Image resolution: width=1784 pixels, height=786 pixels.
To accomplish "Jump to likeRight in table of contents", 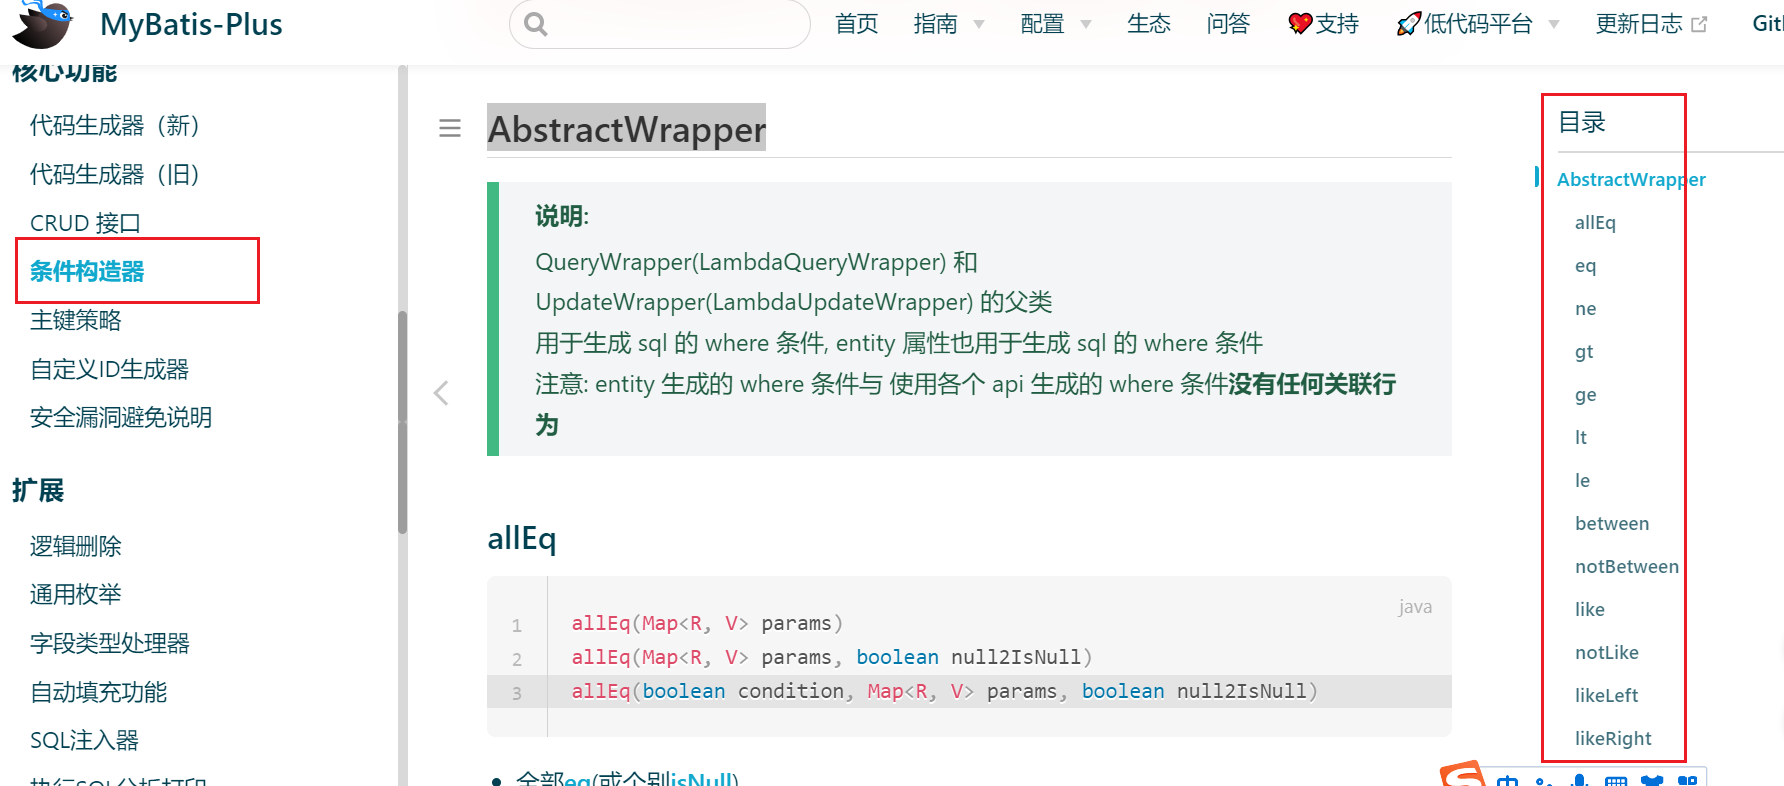I will (1613, 738).
